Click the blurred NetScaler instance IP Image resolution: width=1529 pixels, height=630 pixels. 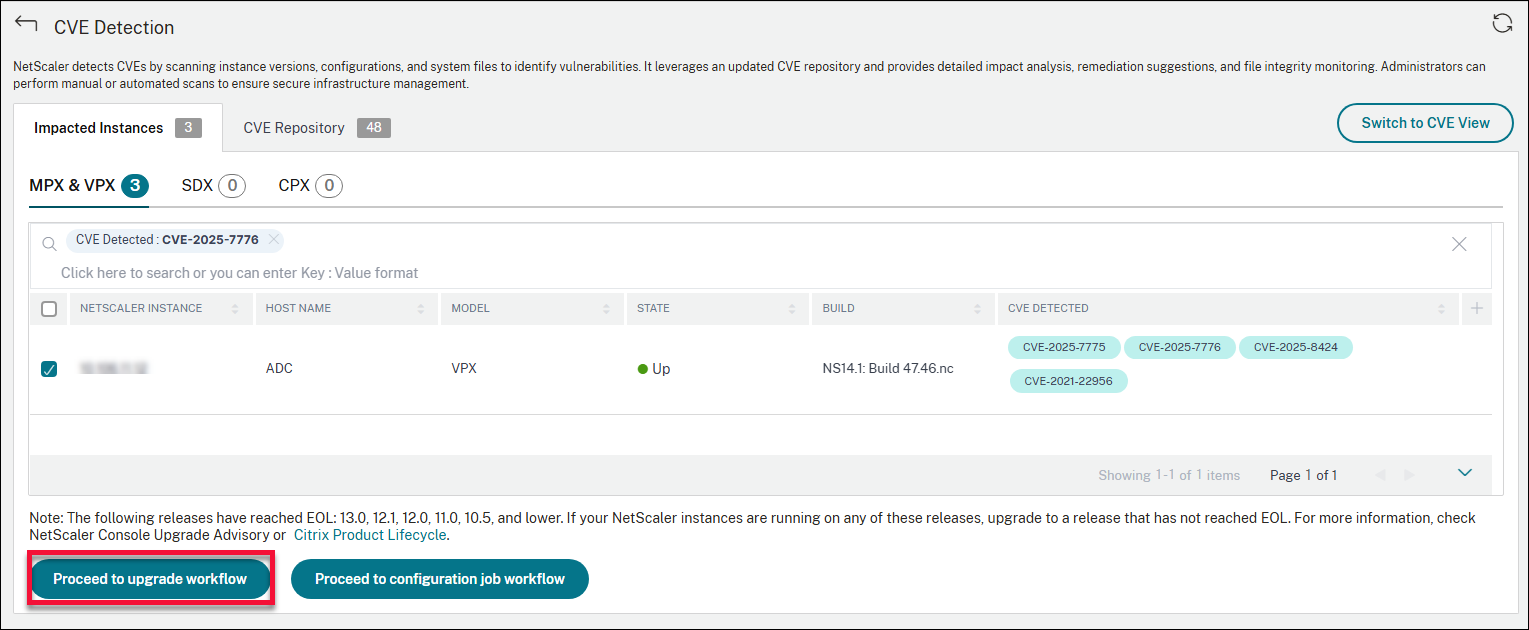pos(114,369)
